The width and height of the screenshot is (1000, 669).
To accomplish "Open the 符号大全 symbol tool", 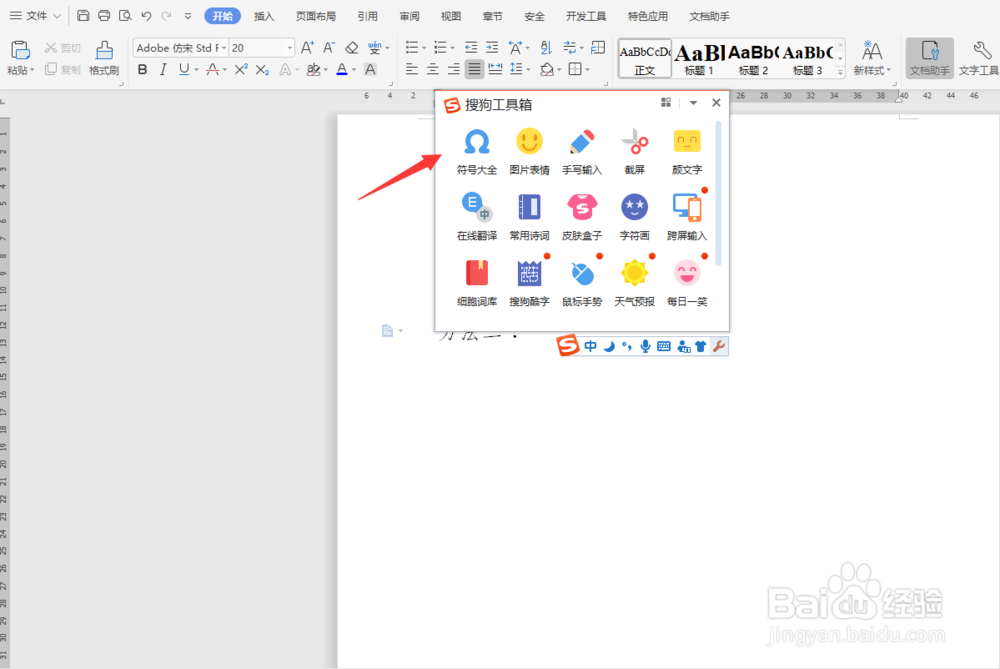I will (x=476, y=151).
